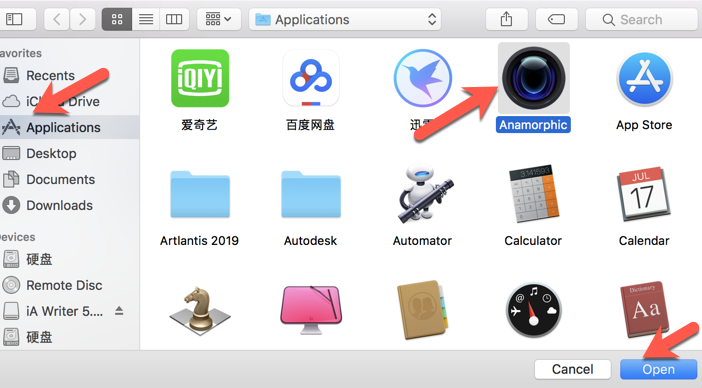Image resolution: width=702 pixels, height=388 pixels.
Task: Go back with the left chevron
Action: pyautogui.click(x=57, y=19)
